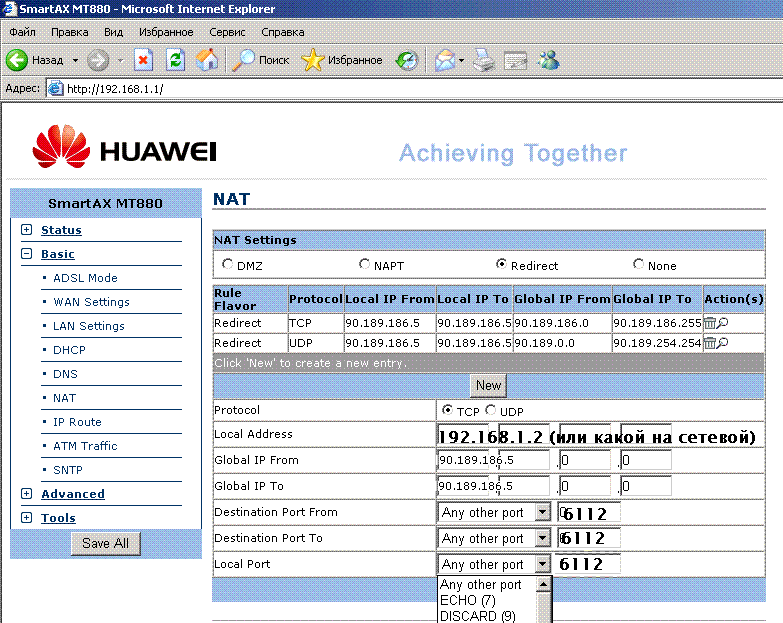Open SNTP link

(x=68, y=470)
